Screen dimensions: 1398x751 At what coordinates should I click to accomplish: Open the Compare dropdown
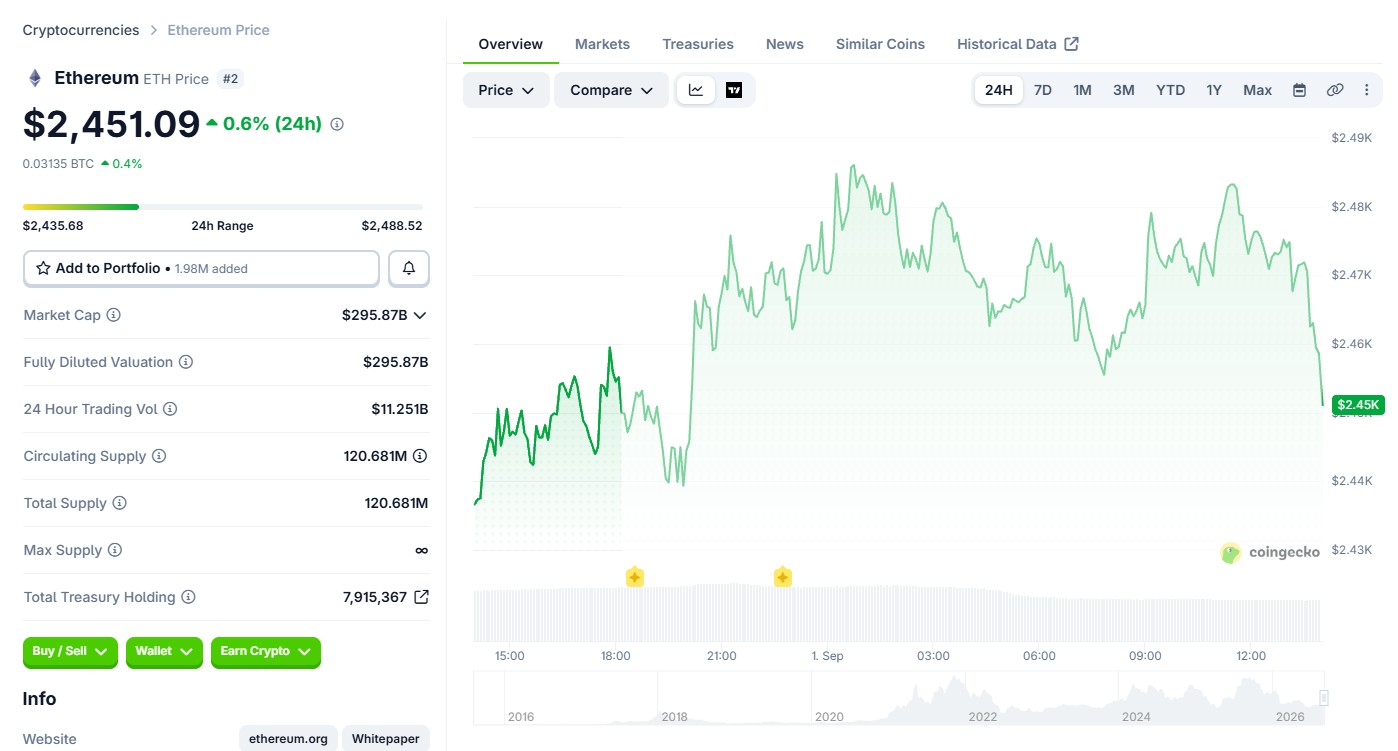pos(611,90)
